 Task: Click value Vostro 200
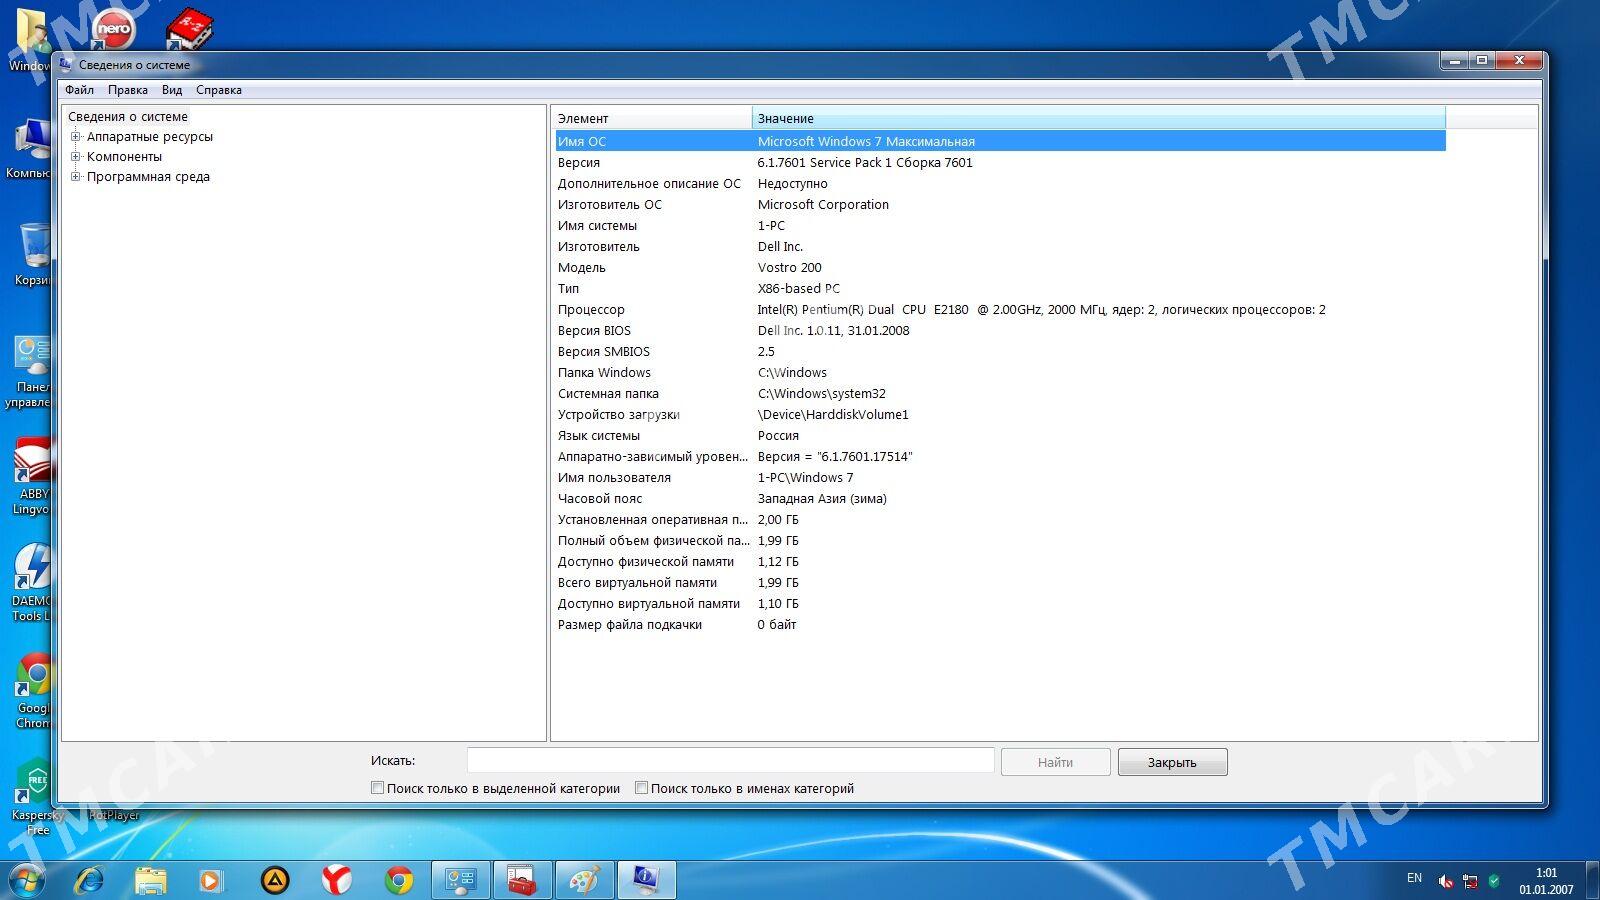pyautogui.click(x=789, y=267)
